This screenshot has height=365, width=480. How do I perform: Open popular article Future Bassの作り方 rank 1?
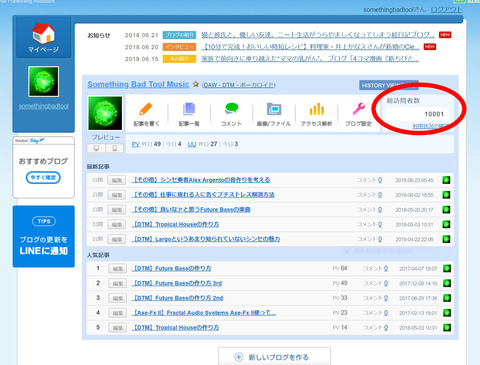(171, 268)
